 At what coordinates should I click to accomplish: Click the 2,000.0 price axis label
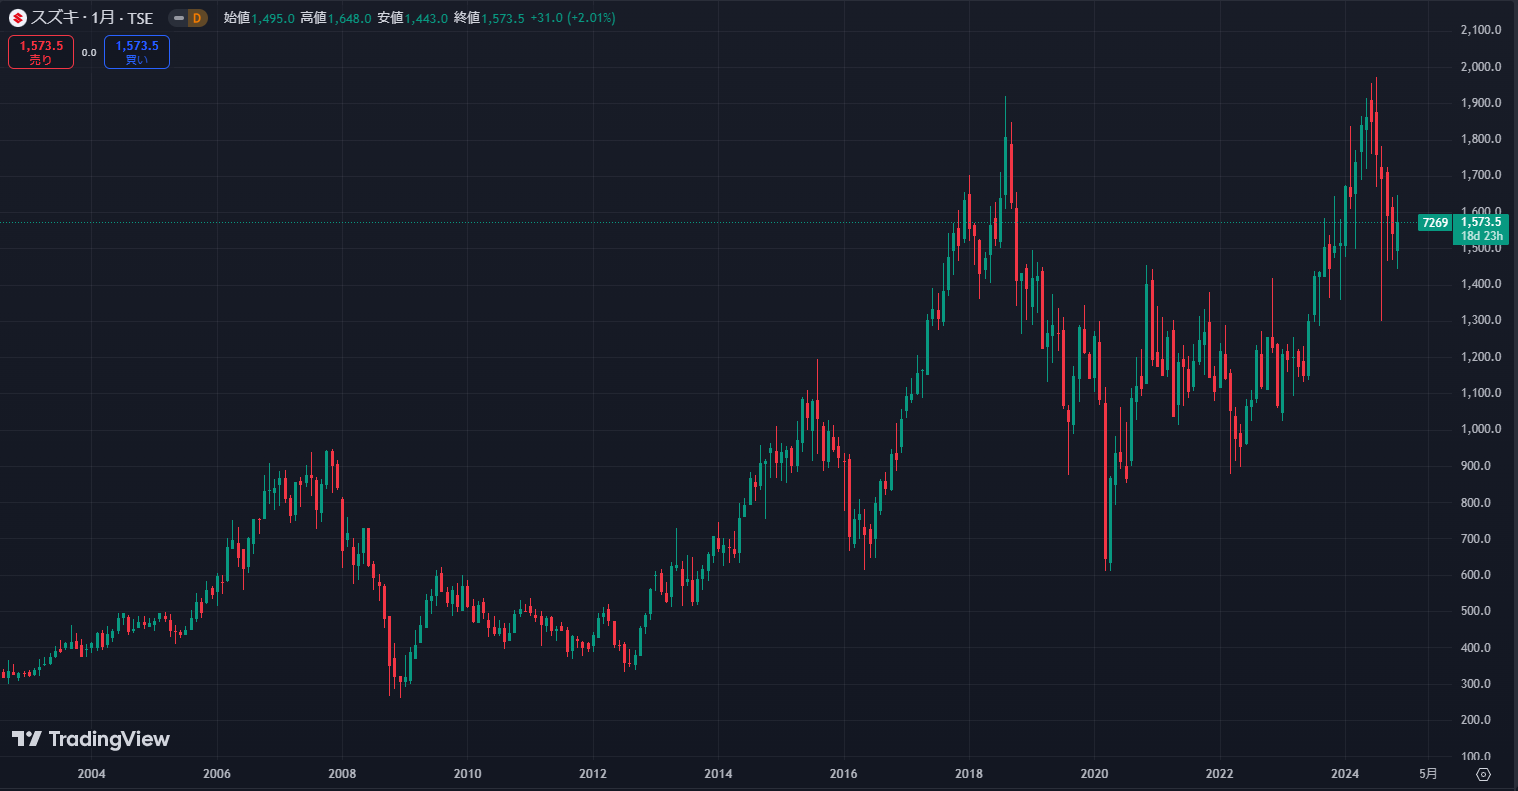point(1481,67)
